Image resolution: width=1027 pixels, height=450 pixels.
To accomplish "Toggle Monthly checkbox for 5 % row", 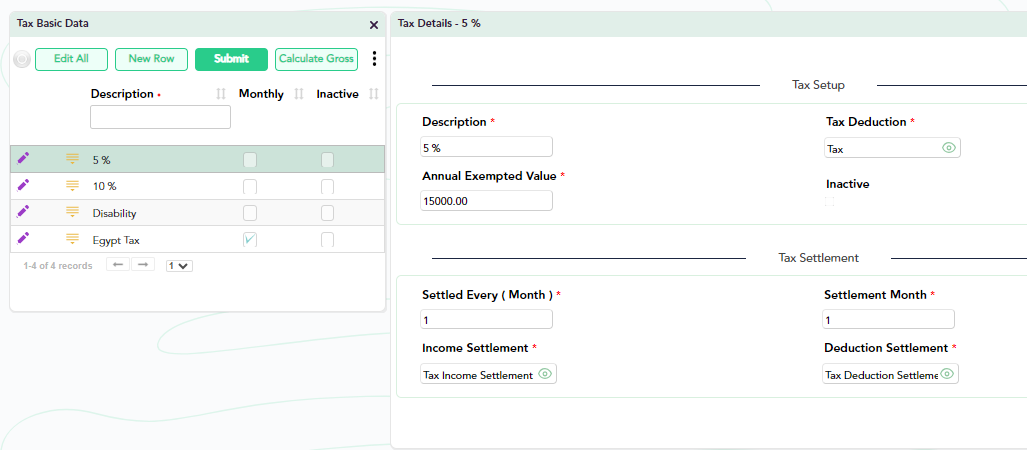I will point(250,160).
